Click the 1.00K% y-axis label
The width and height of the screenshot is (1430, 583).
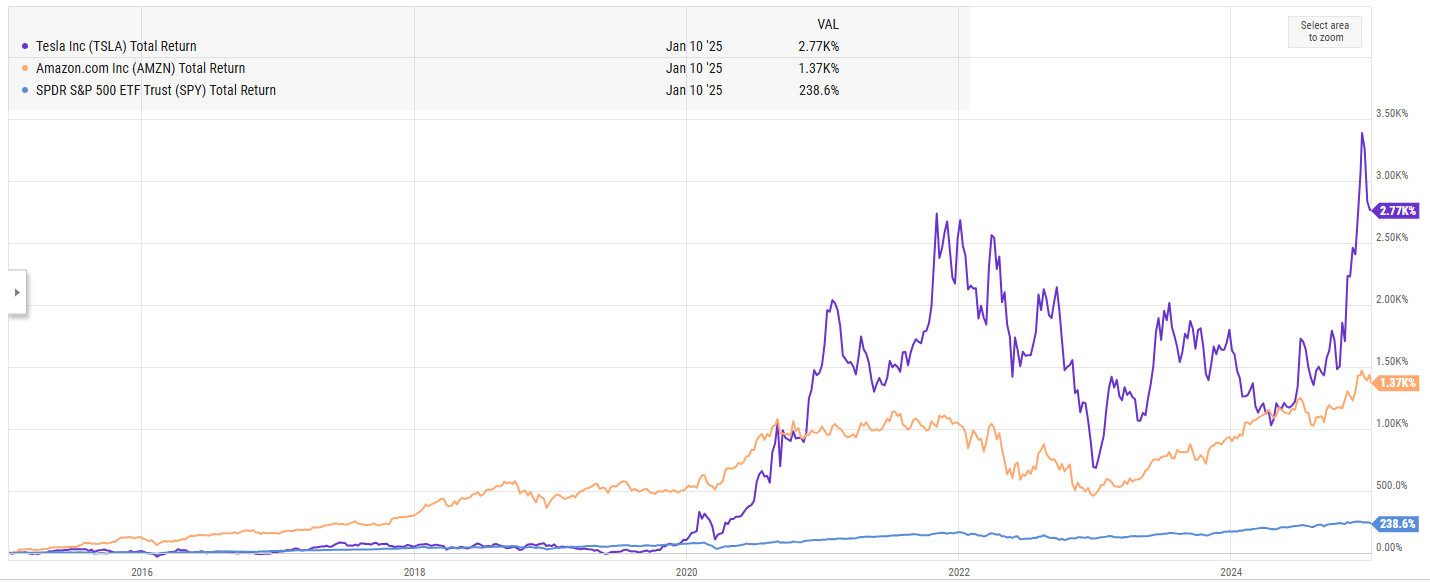pyautogui.click(x=1392, y=423)
